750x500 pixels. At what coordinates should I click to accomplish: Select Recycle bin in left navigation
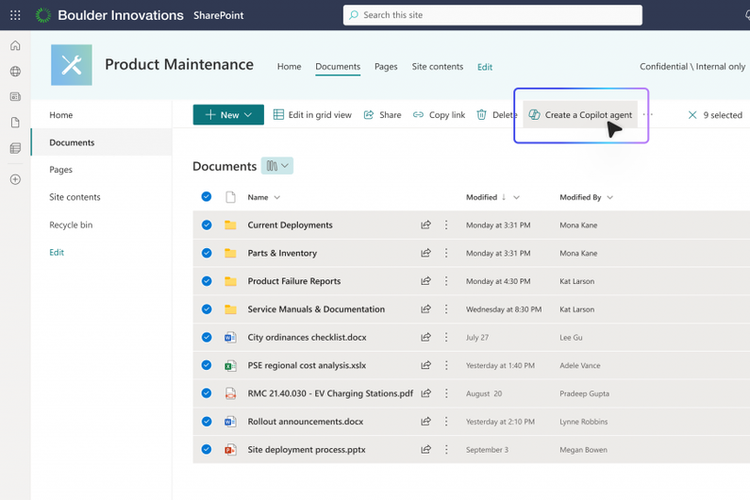[71, 225]
